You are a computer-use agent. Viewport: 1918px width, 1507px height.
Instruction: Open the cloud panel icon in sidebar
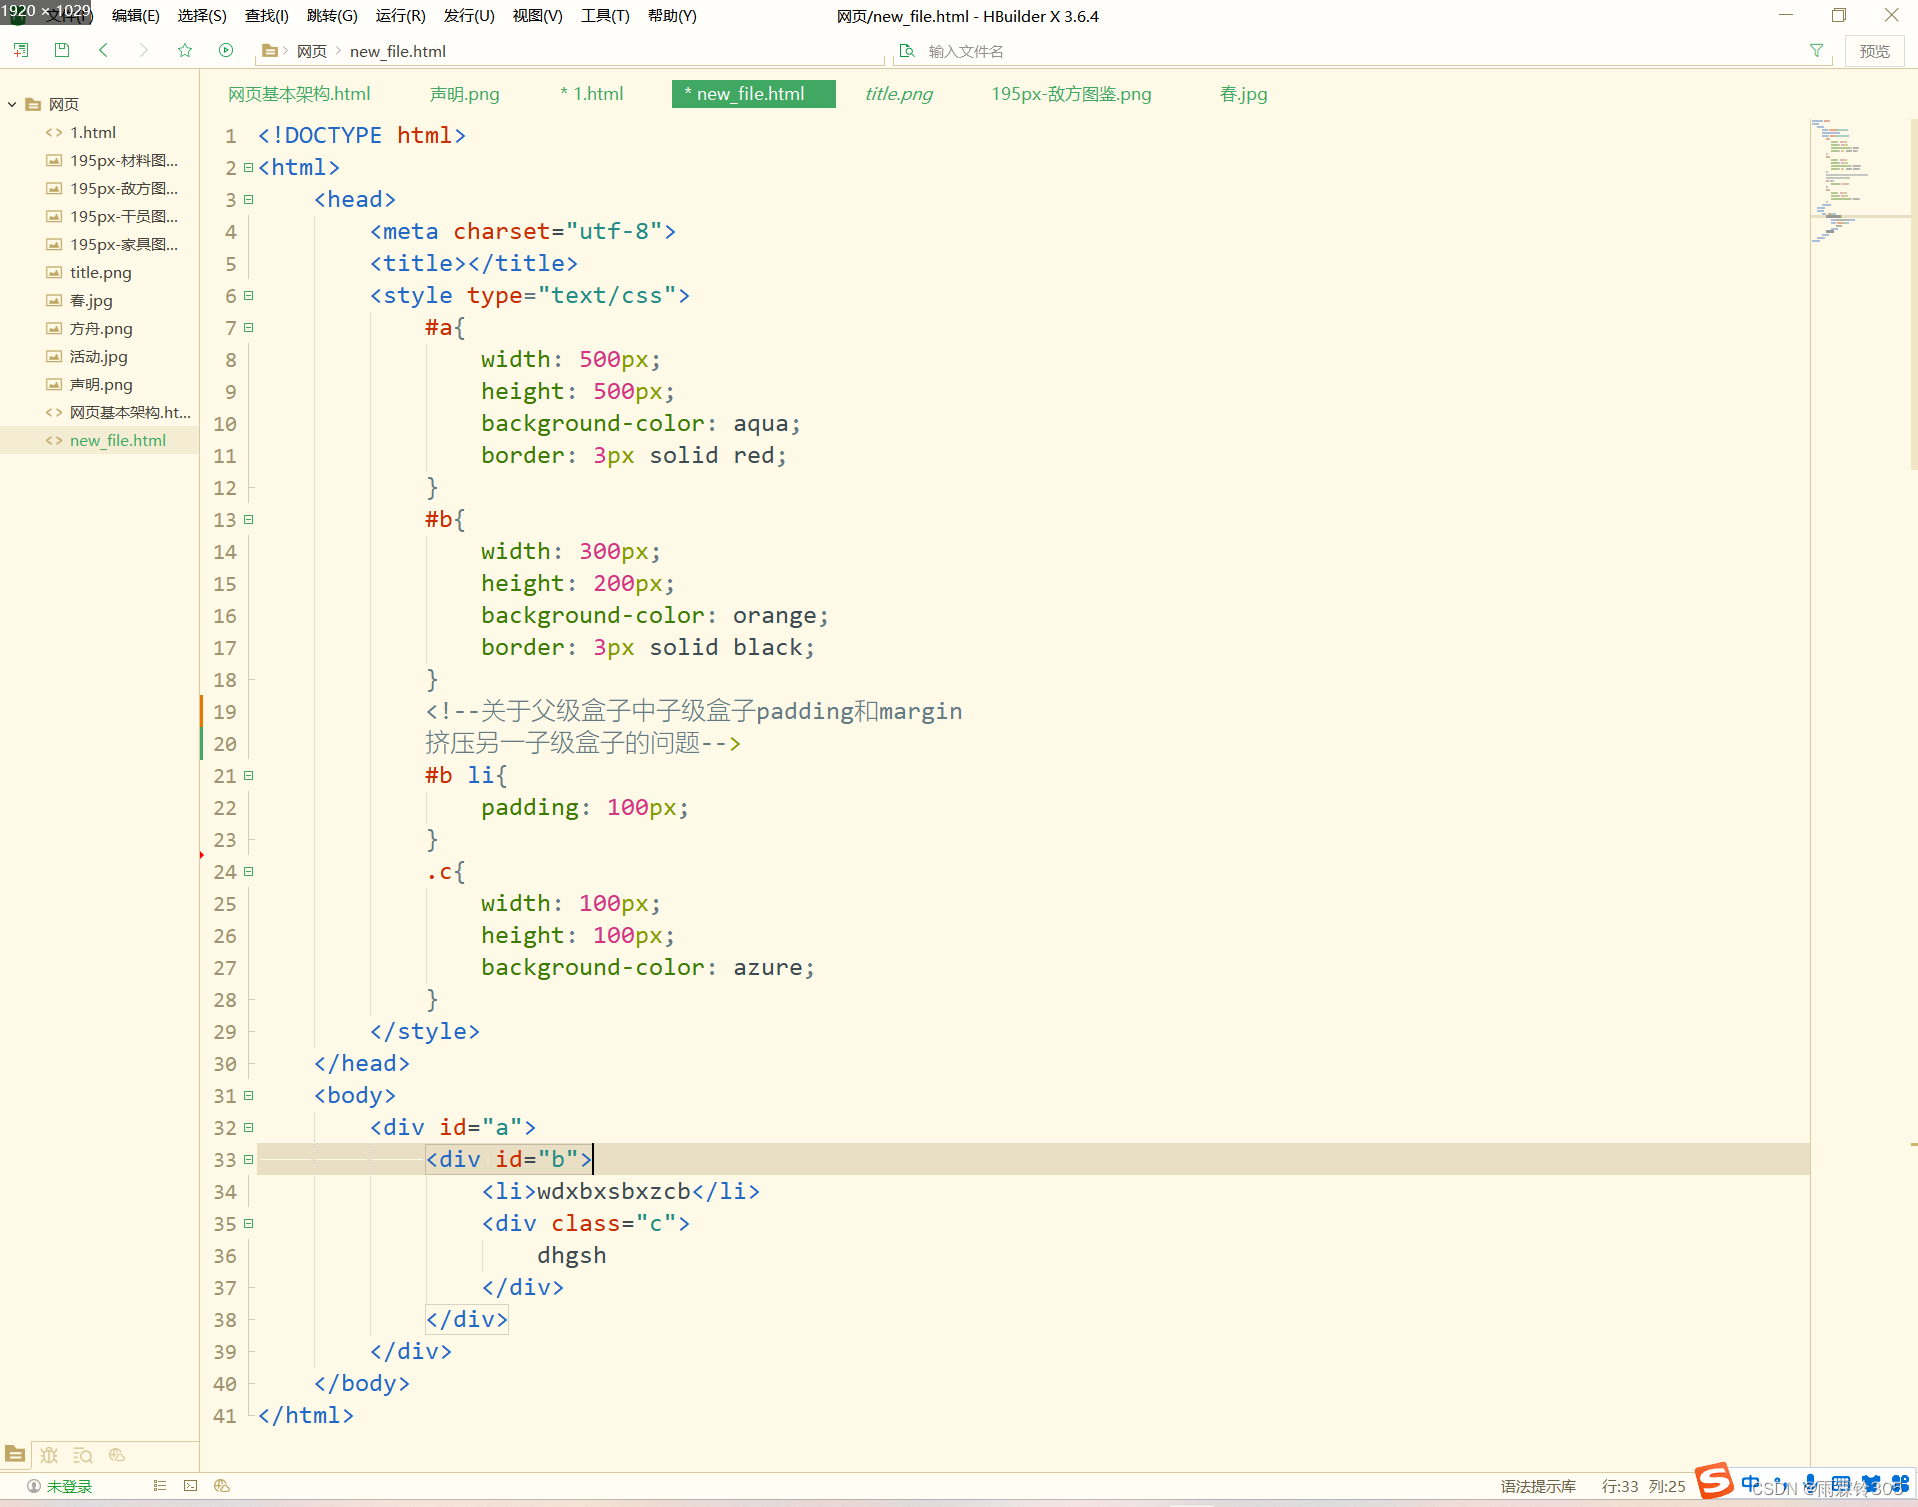click(117, 1455)
